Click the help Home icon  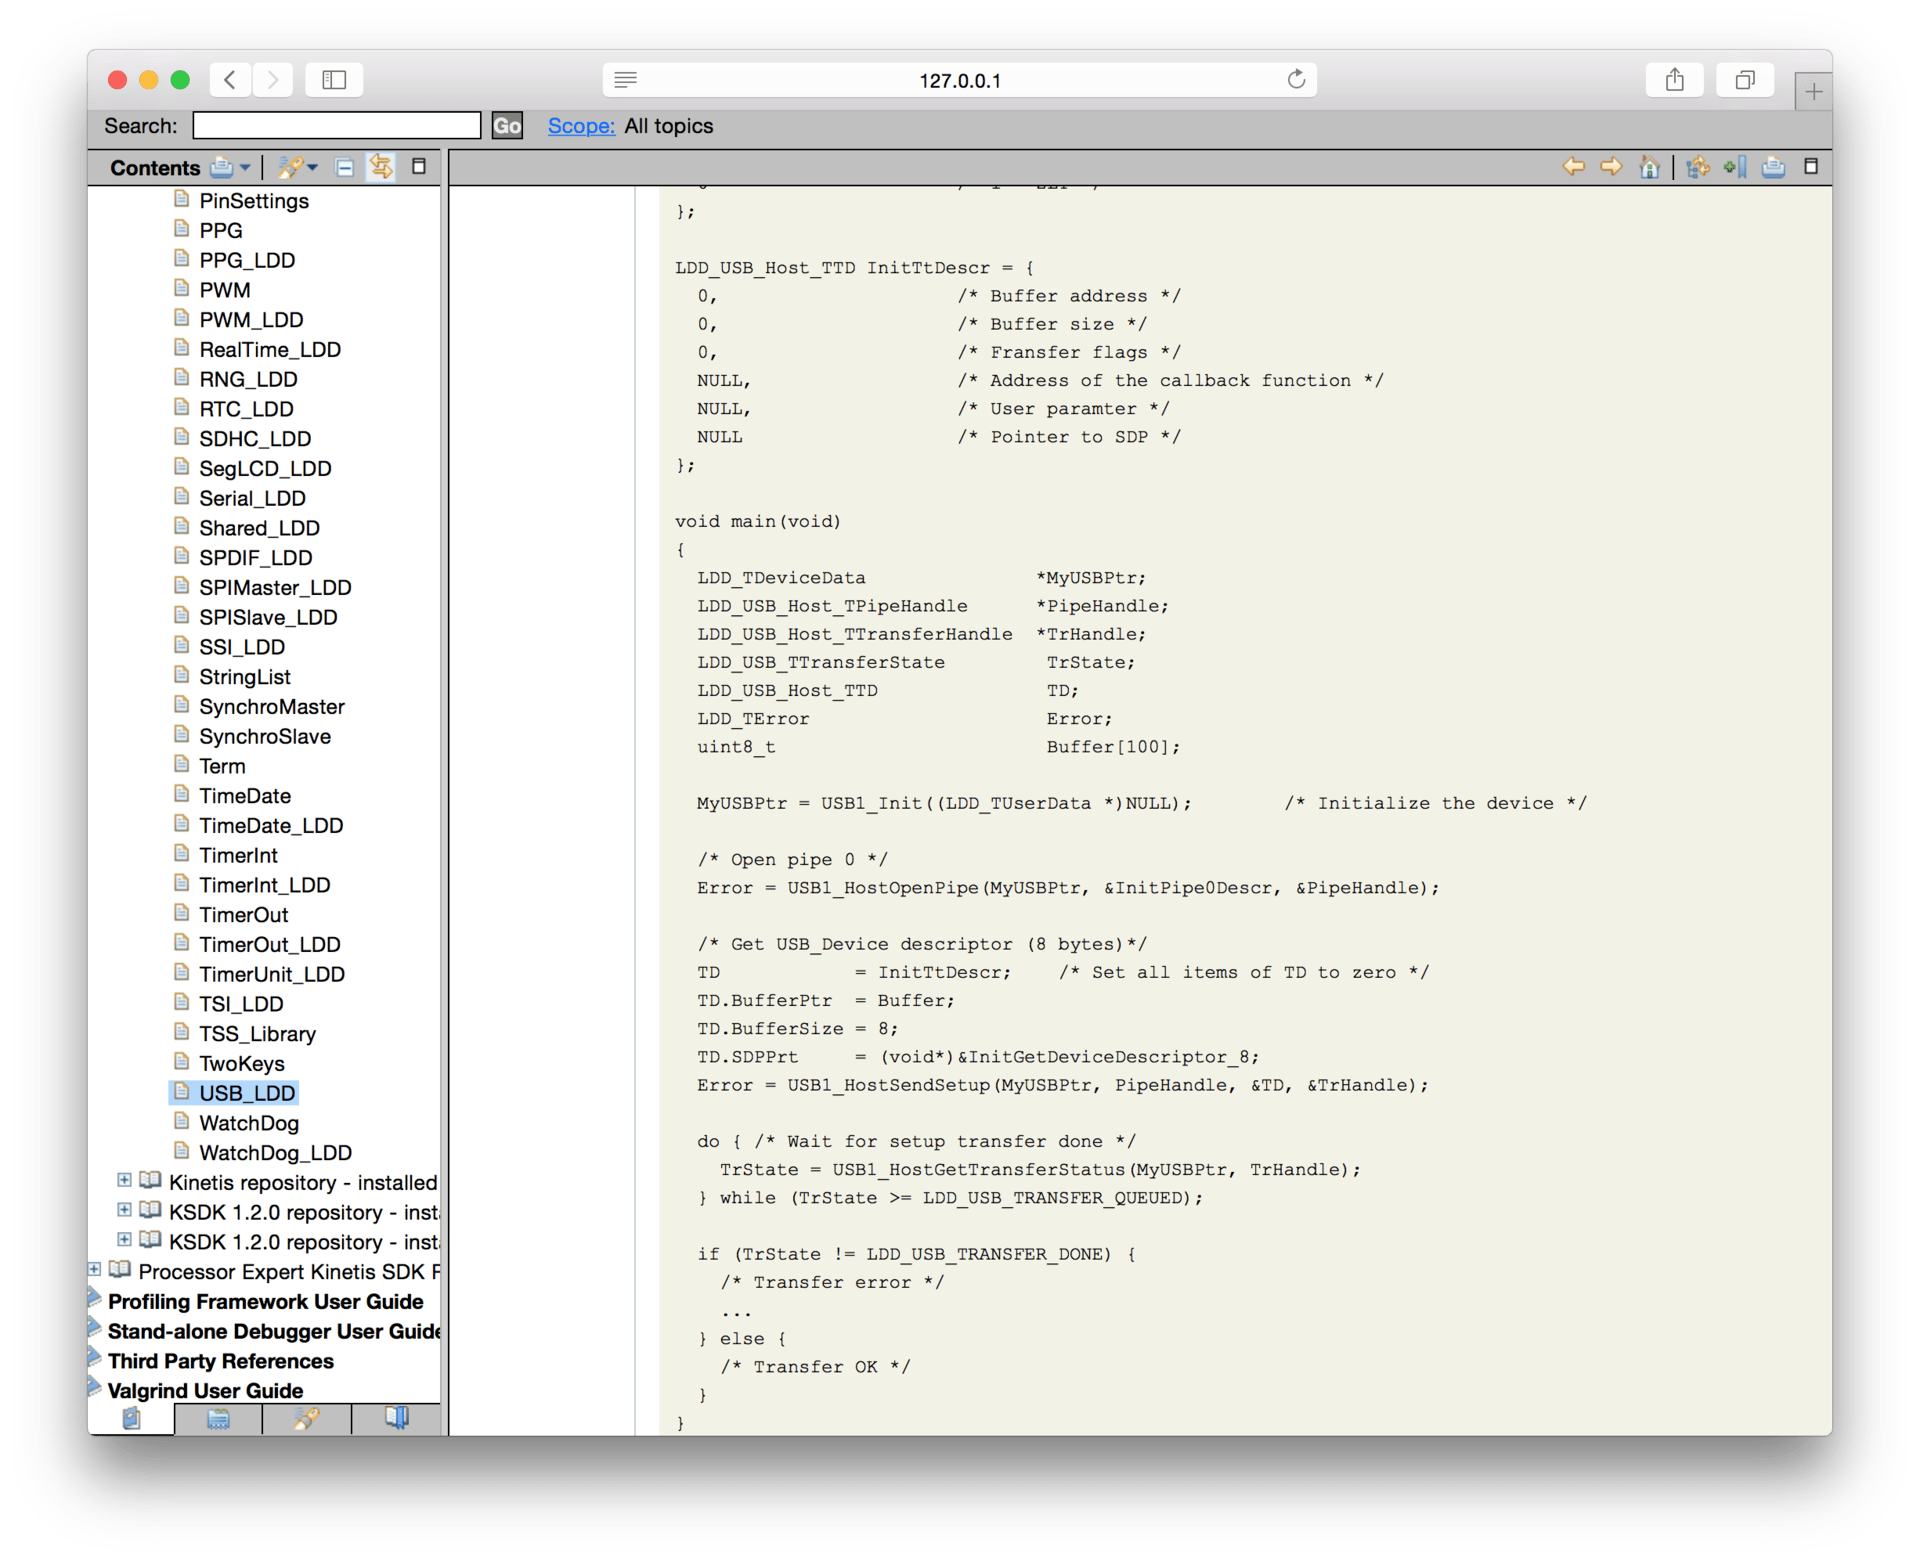click(x=1649, y=167)
